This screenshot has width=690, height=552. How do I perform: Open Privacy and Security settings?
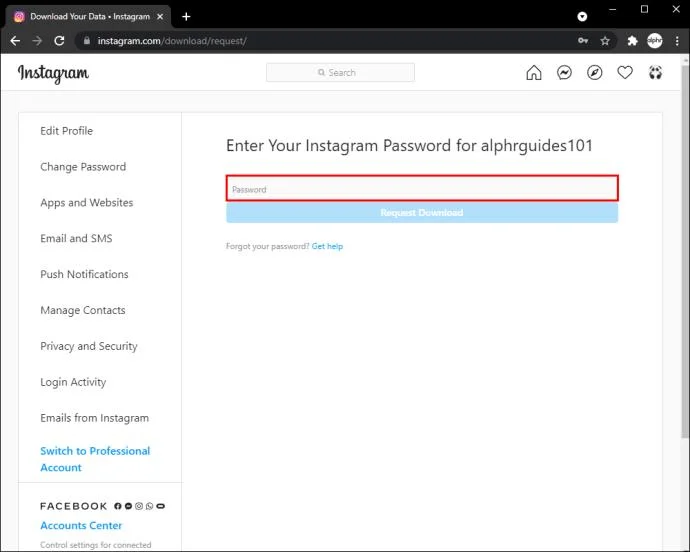(x=89, y=346)
